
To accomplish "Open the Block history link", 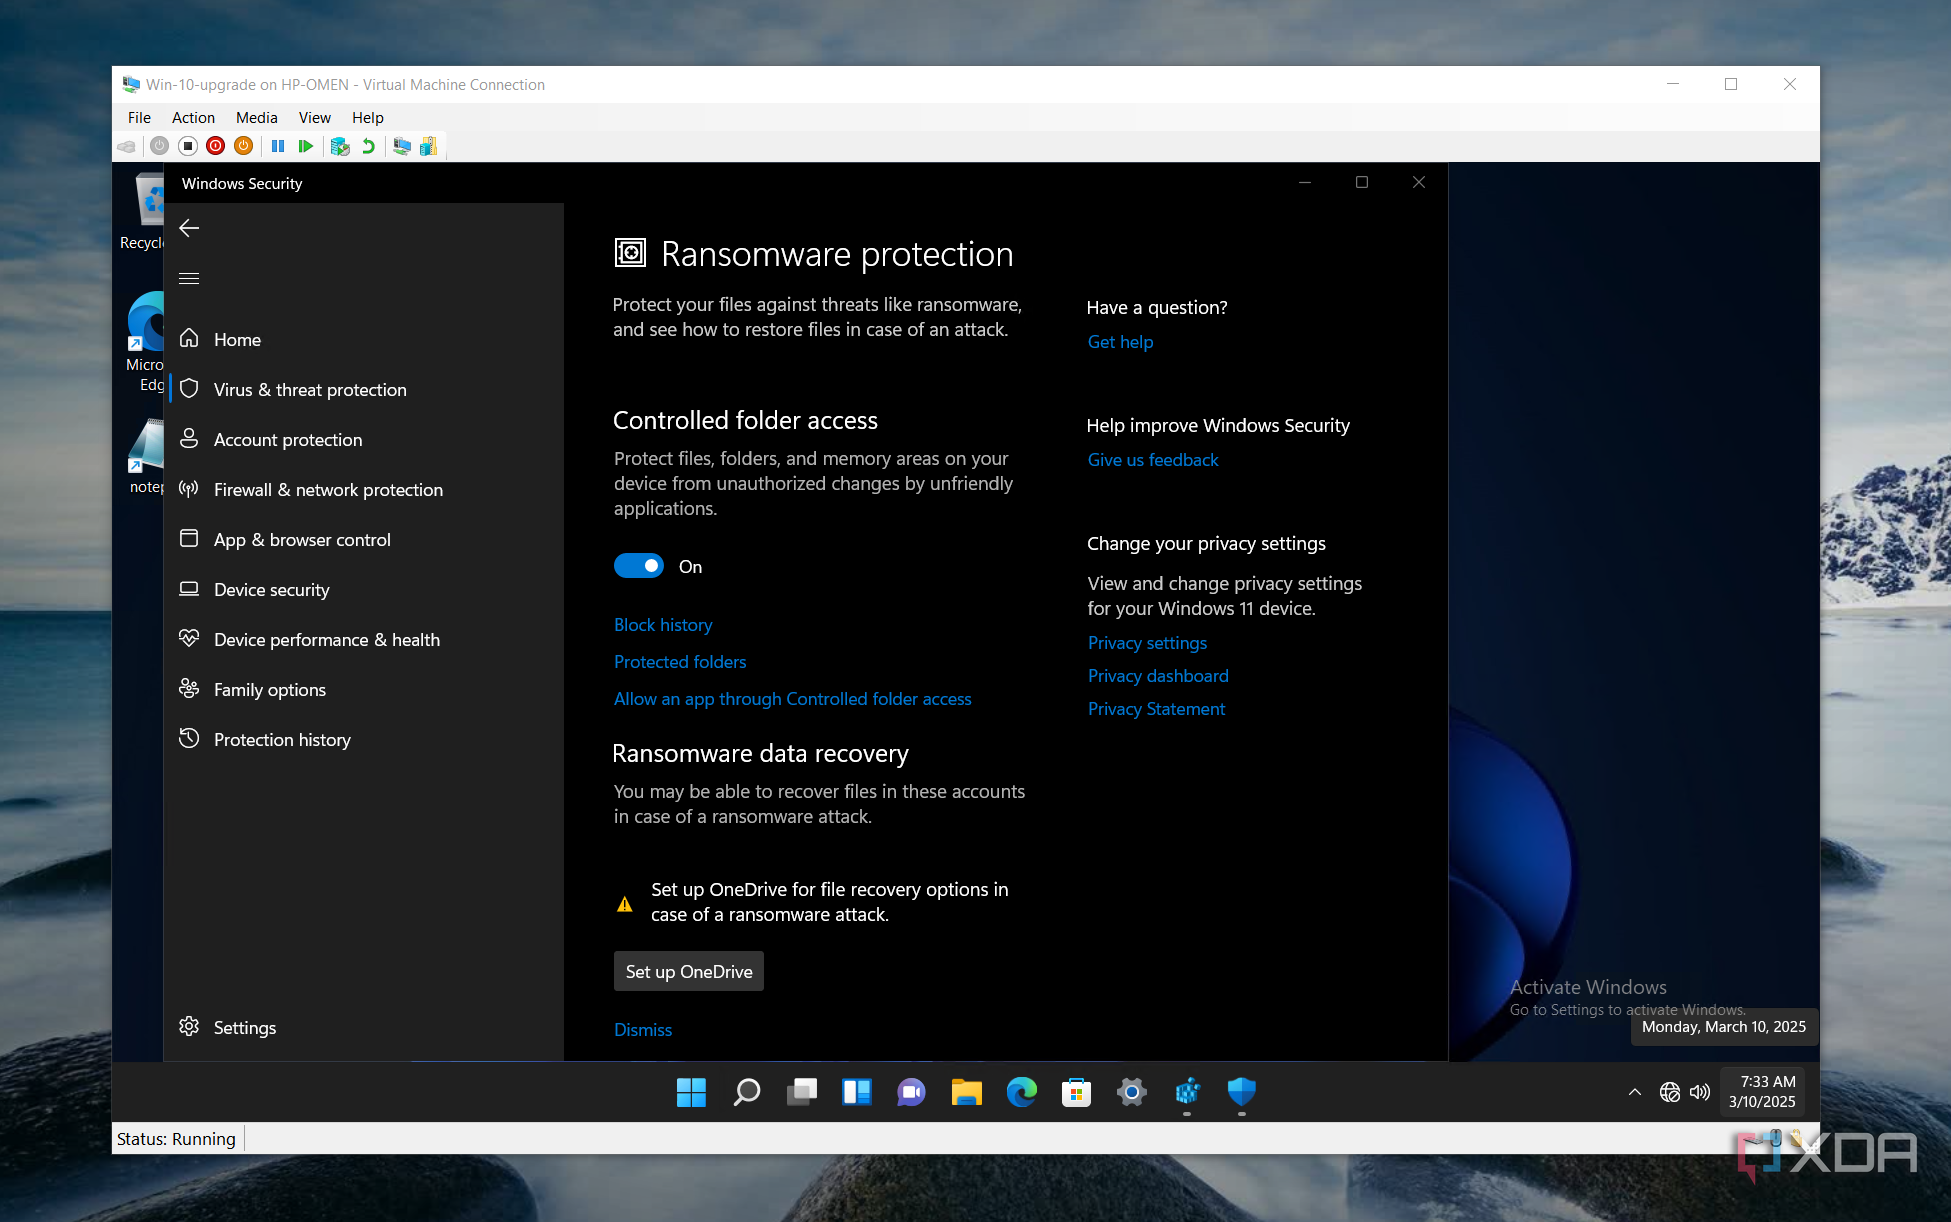I will tap(663, 625).
